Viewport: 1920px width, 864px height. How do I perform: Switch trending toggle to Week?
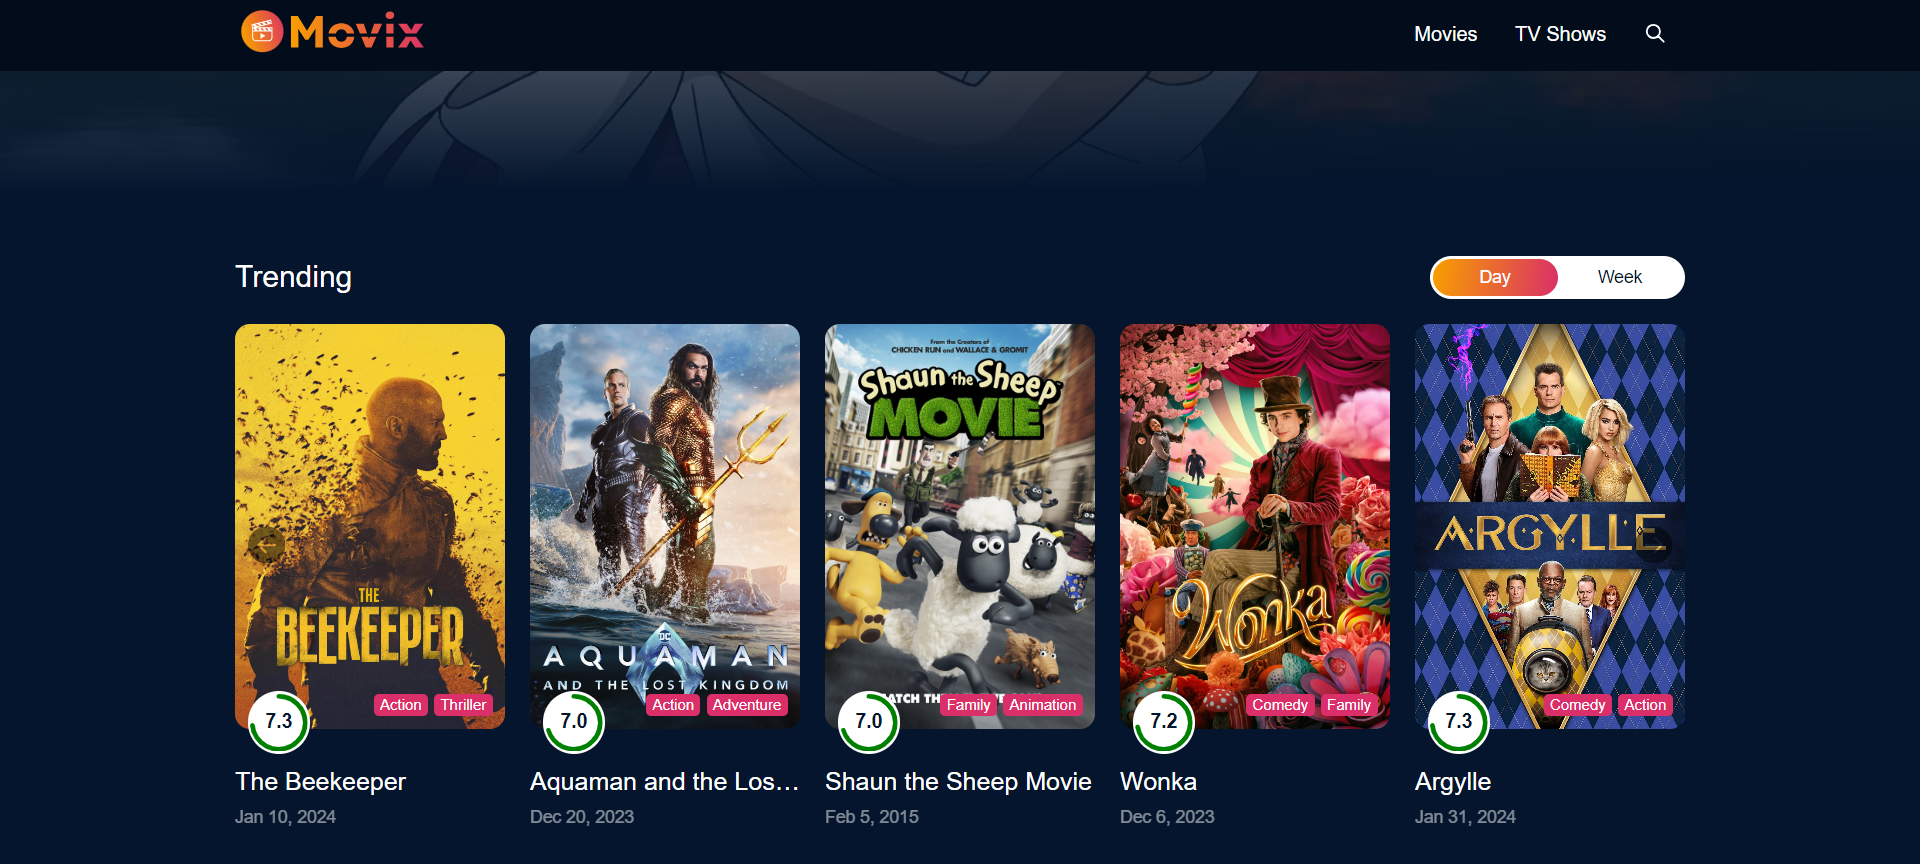pyautogui.click(x=1620, y=277)
